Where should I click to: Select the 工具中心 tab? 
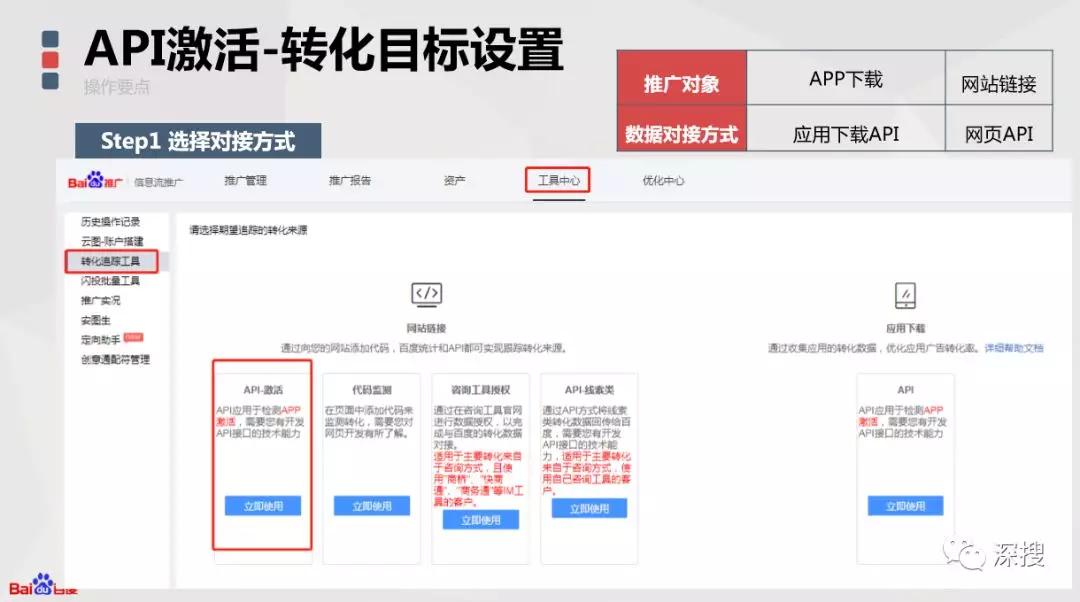[x=559, y=180]
